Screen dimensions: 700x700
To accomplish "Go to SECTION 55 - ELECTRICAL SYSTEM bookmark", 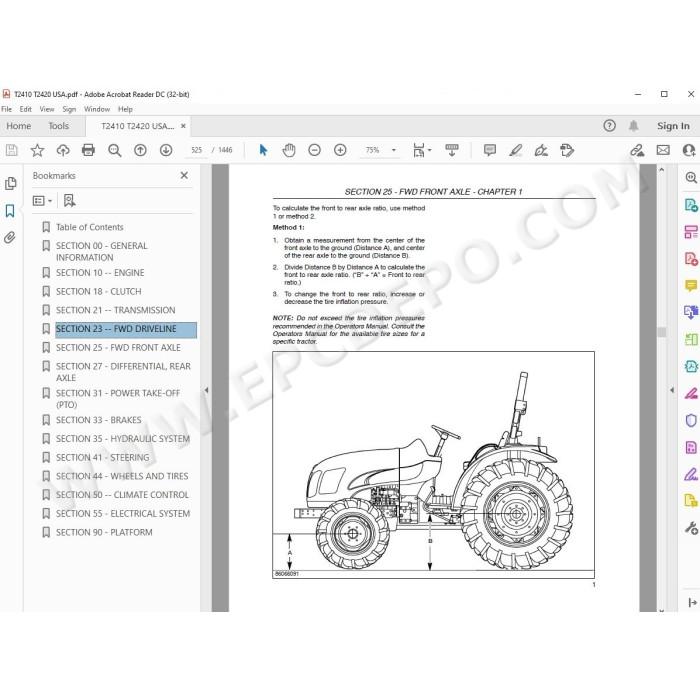I will point(123,514).
